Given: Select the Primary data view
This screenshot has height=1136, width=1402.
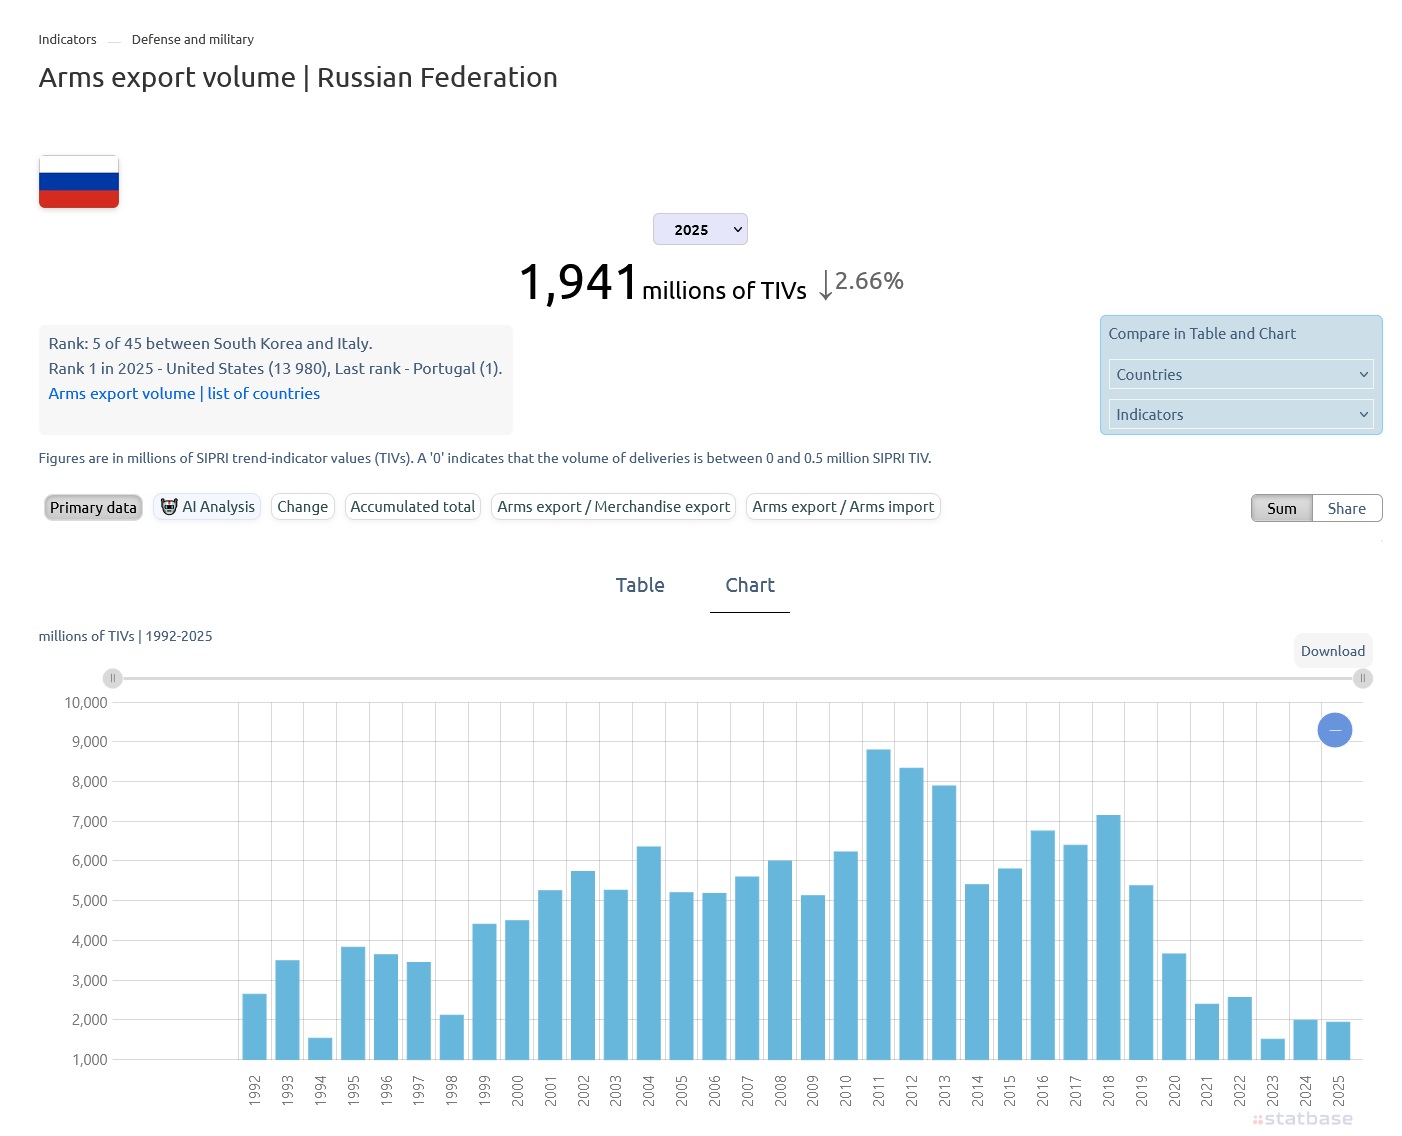Looking at the screenshot, I should (93, 507).
